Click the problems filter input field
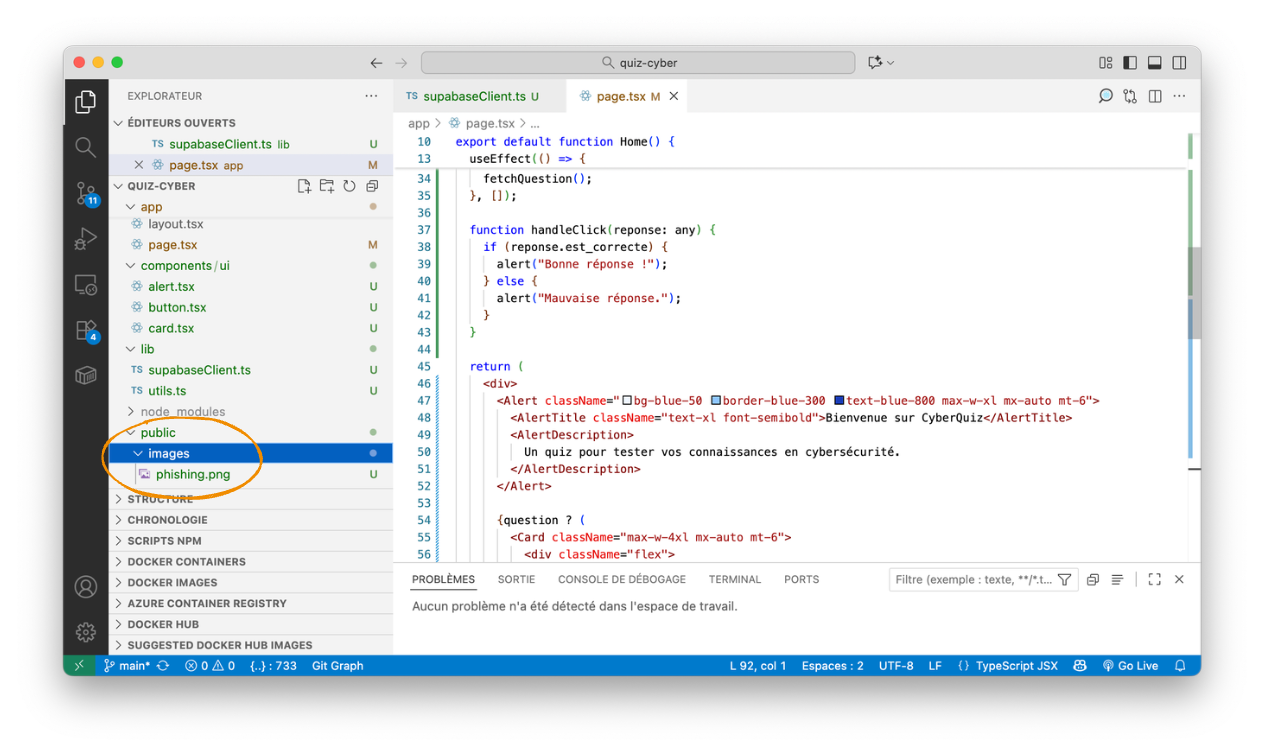Image resolution: width=1264 pixels, height=756 pixels. click(x=972, y=579)
